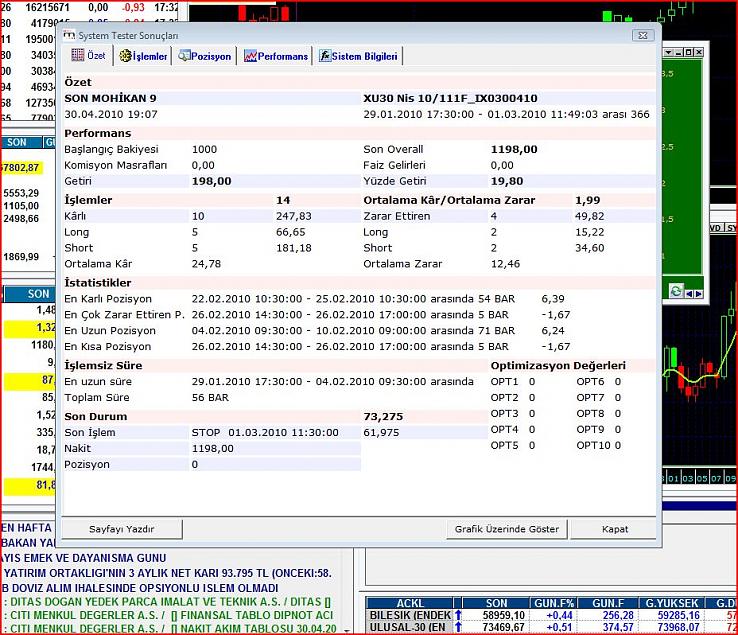Viewport: 738px width, 635px height.
Task: Open the green panel's dropdown arrow
Action: tap(668, 52)
